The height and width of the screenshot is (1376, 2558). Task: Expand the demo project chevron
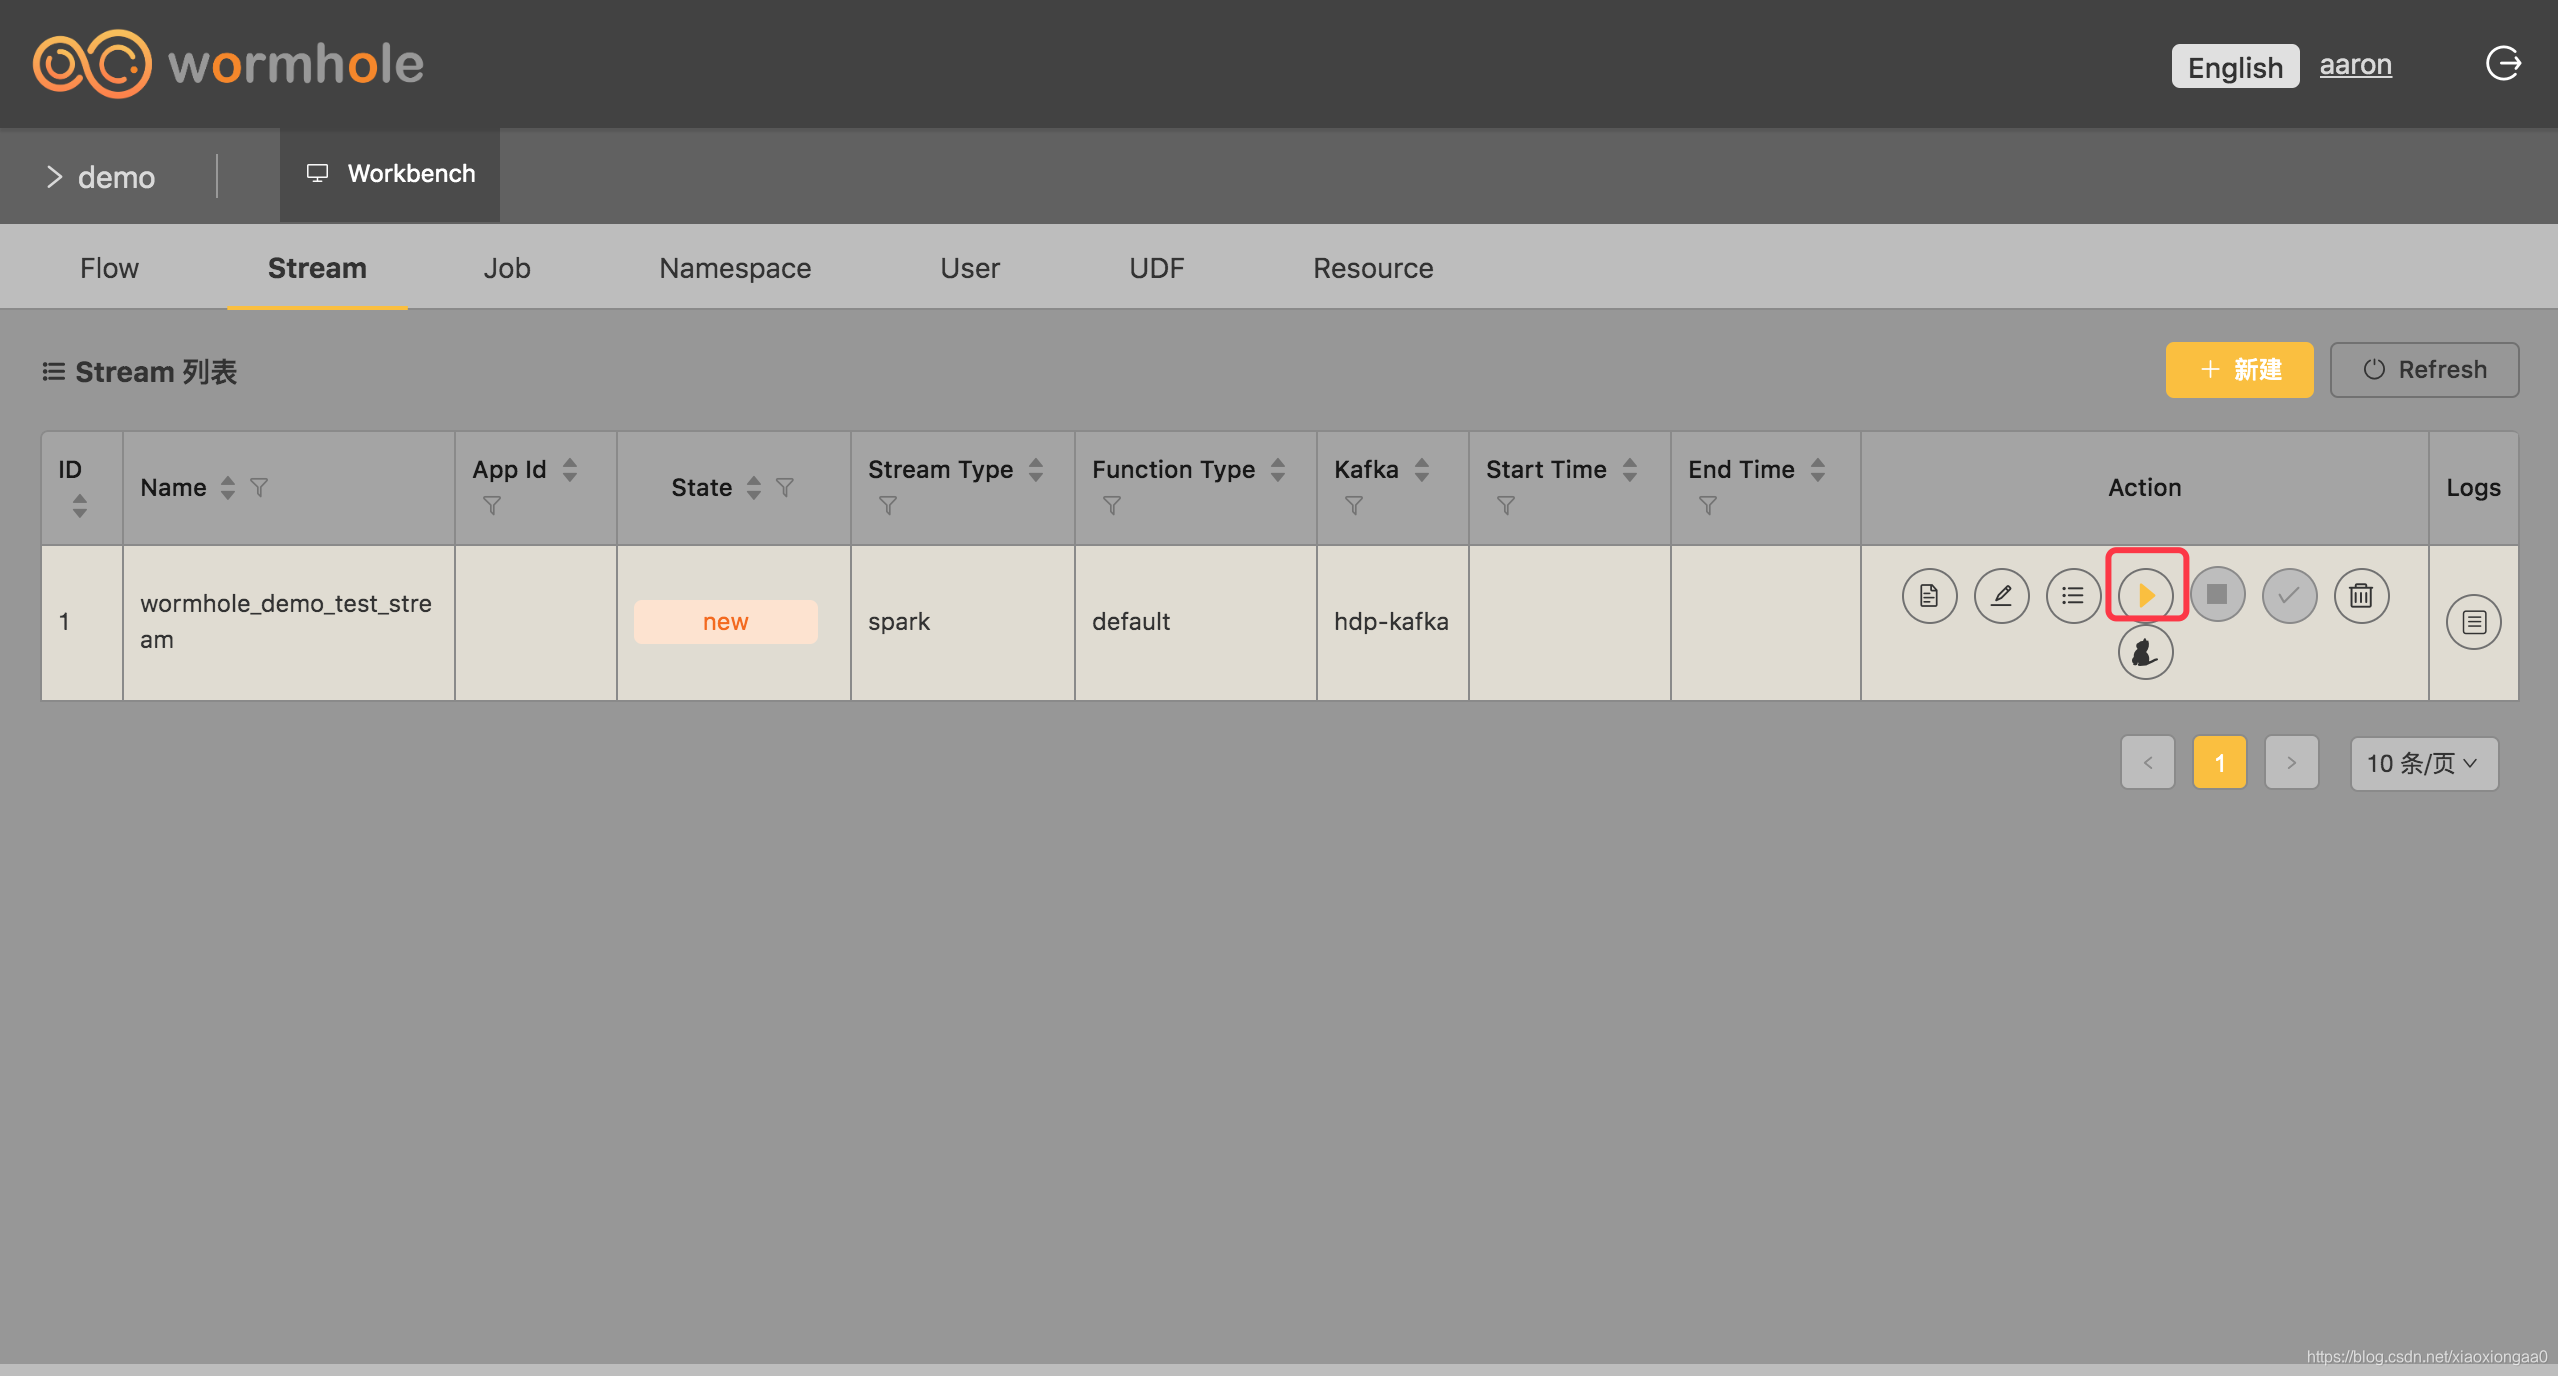coord(54,177)
